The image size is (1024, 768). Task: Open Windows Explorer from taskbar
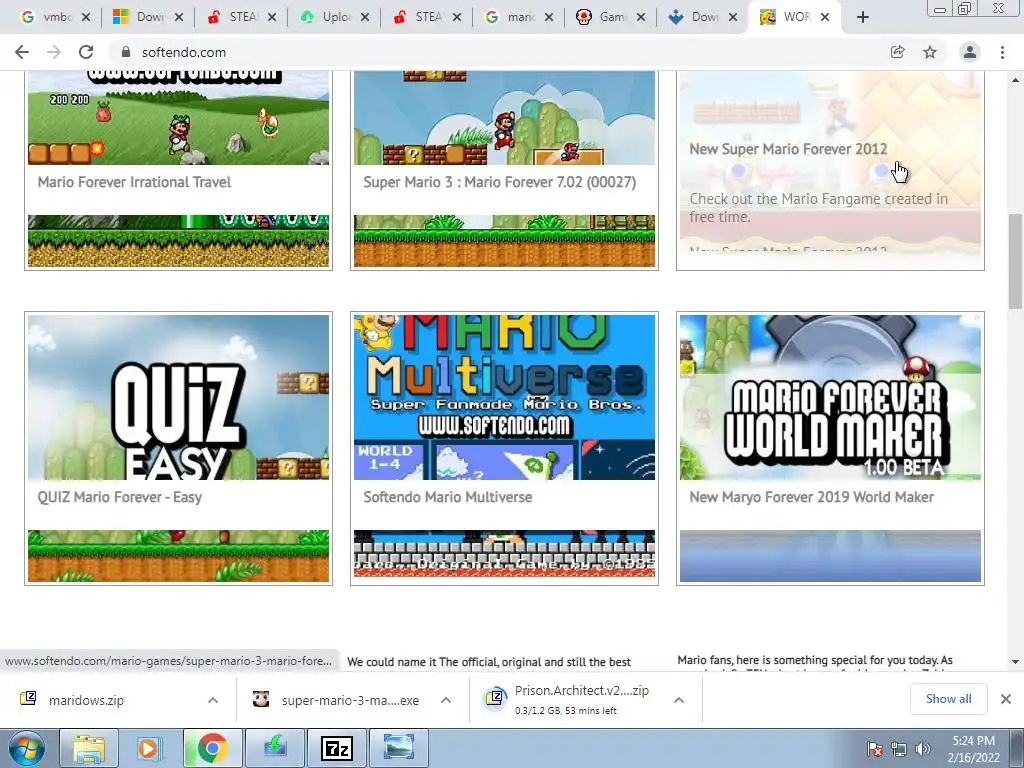tap(89, 748)
